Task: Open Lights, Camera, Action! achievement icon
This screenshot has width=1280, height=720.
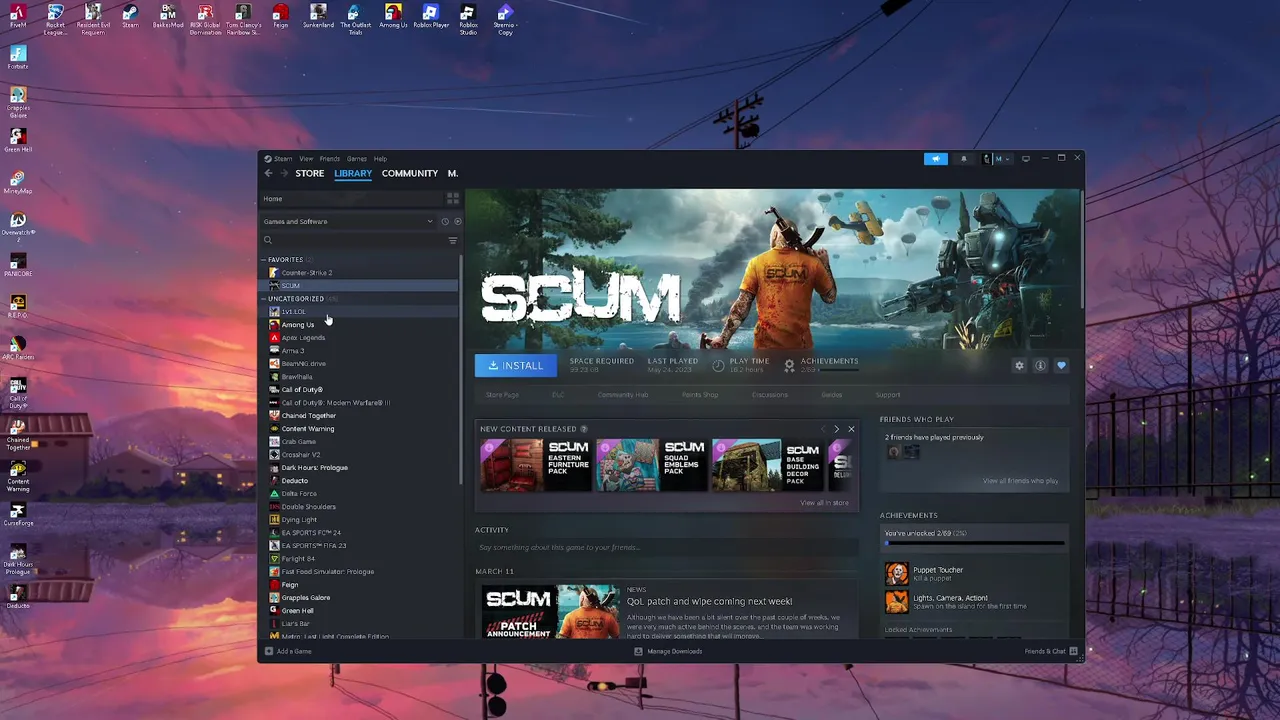Action: [x=897, y=601]
